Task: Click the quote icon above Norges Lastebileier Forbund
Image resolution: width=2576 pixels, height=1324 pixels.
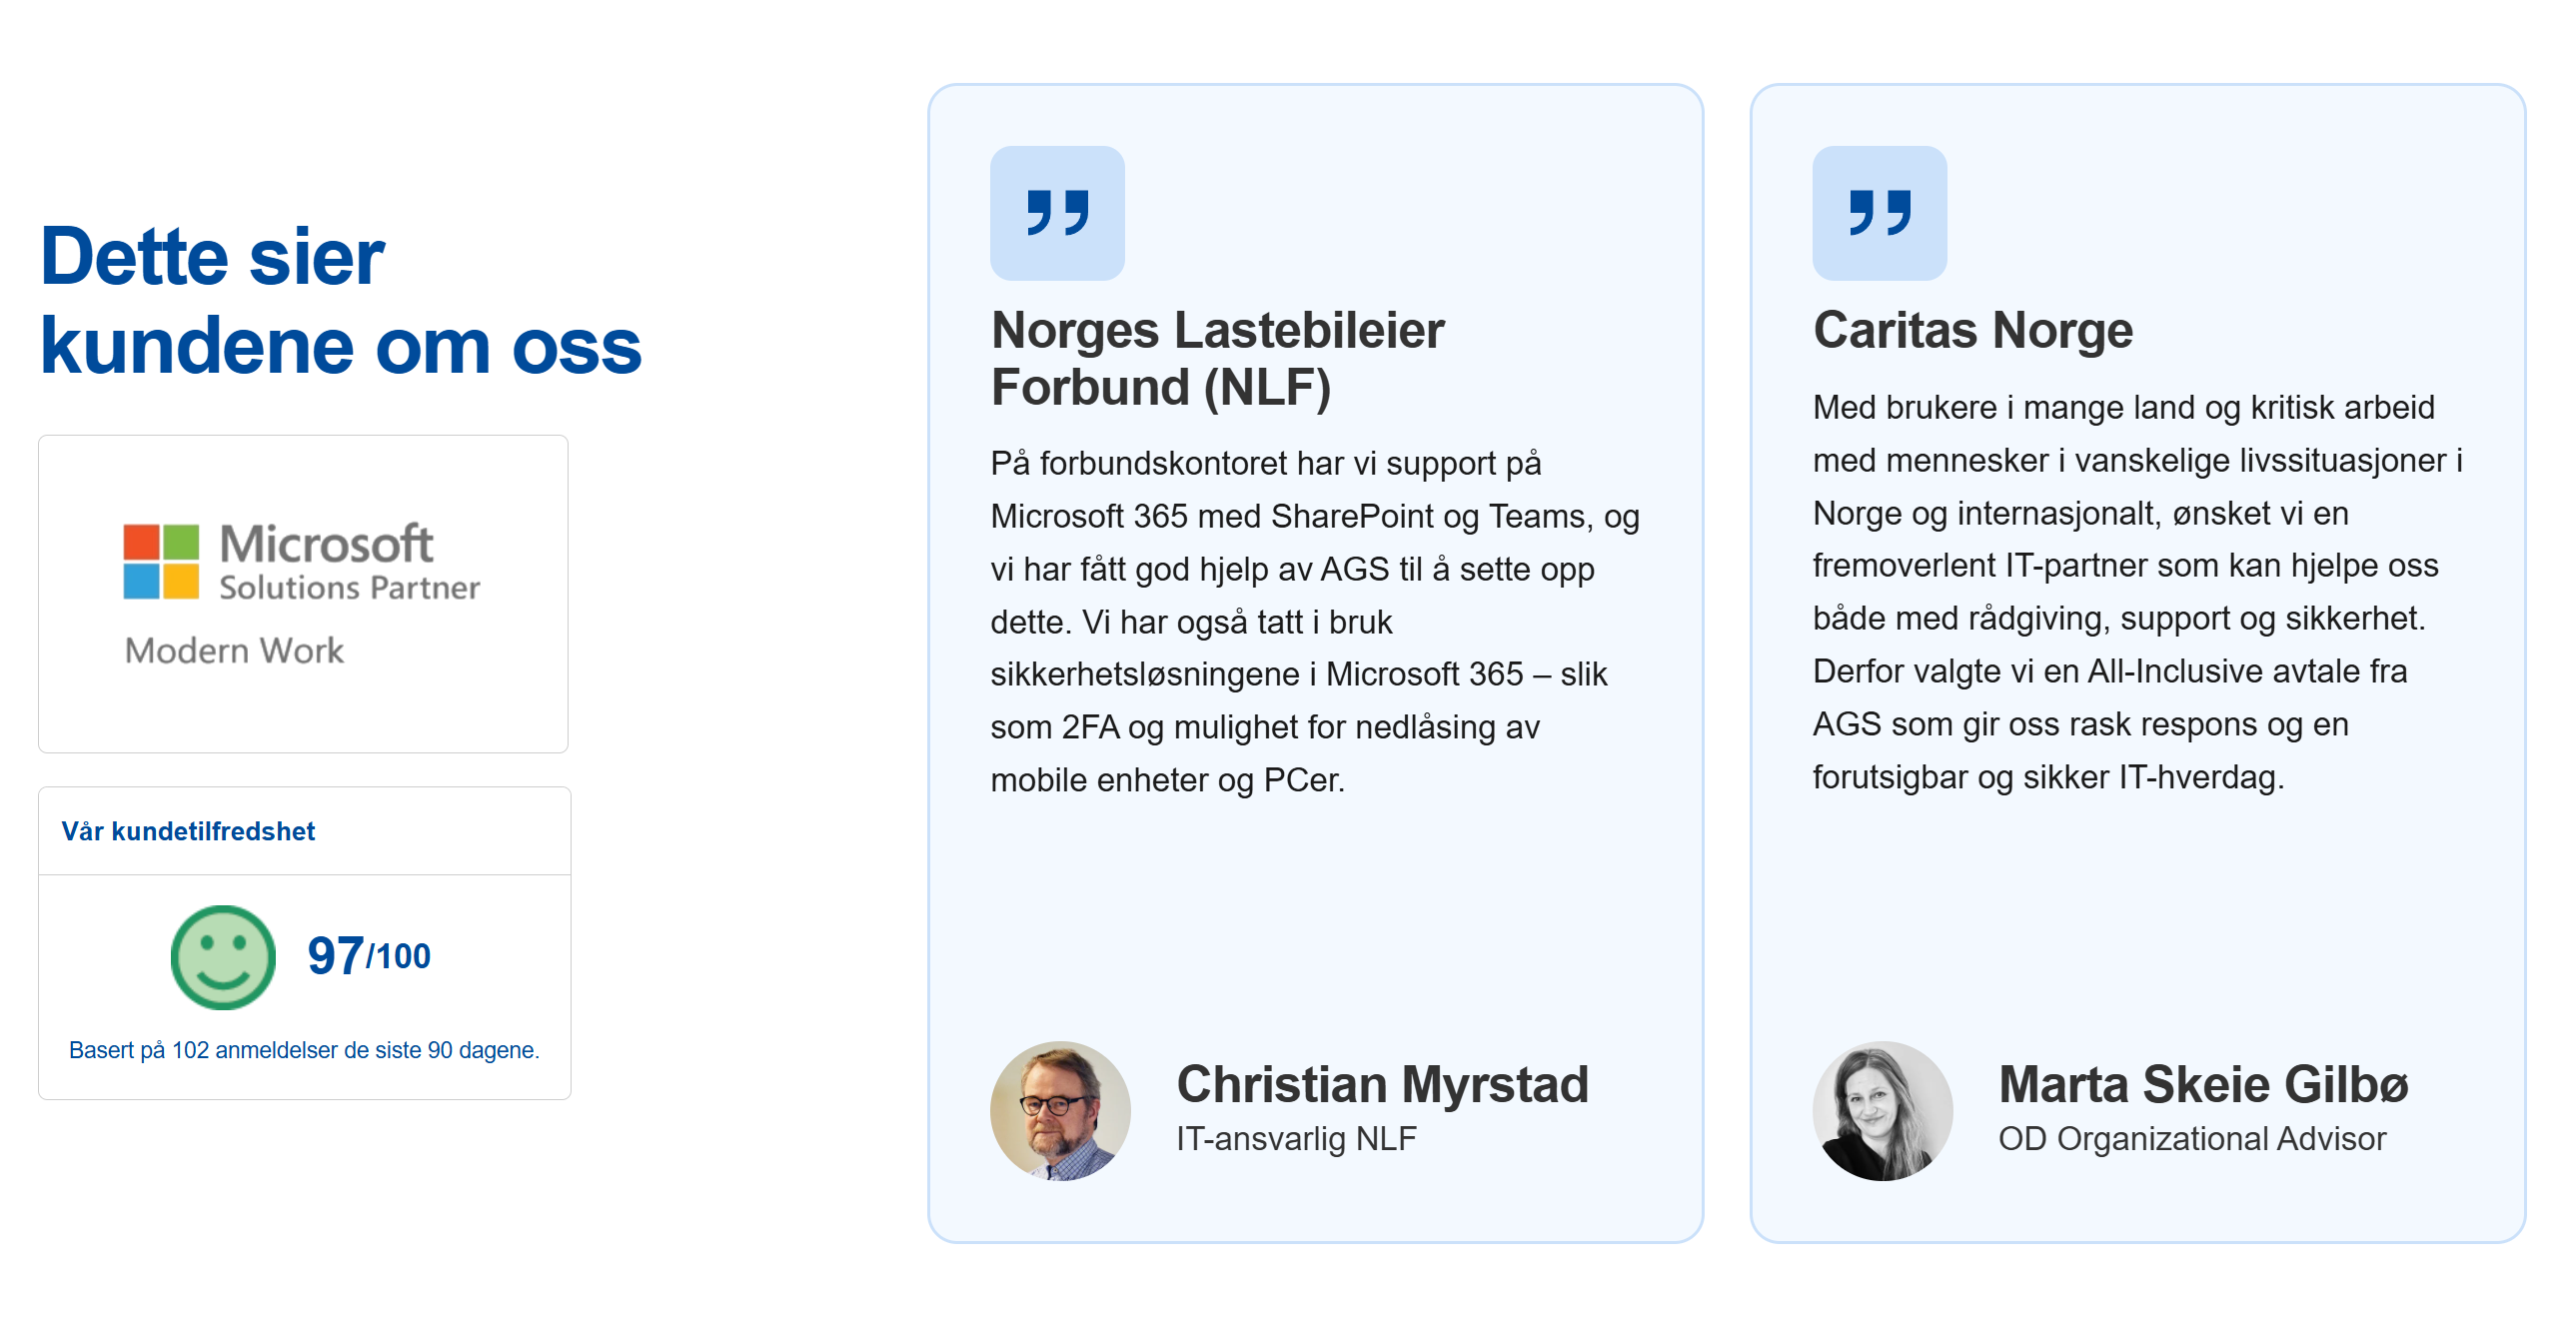Action: tap(1057, 213)
